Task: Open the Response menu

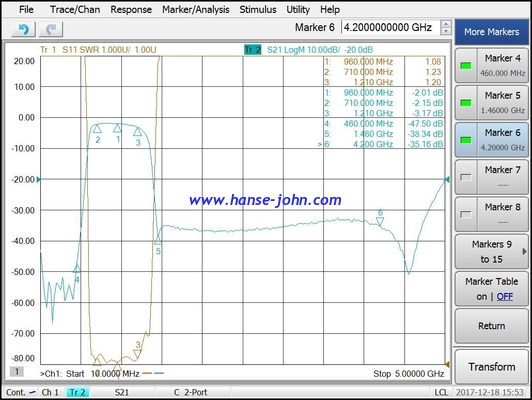Action: click(x=131, y=9)
